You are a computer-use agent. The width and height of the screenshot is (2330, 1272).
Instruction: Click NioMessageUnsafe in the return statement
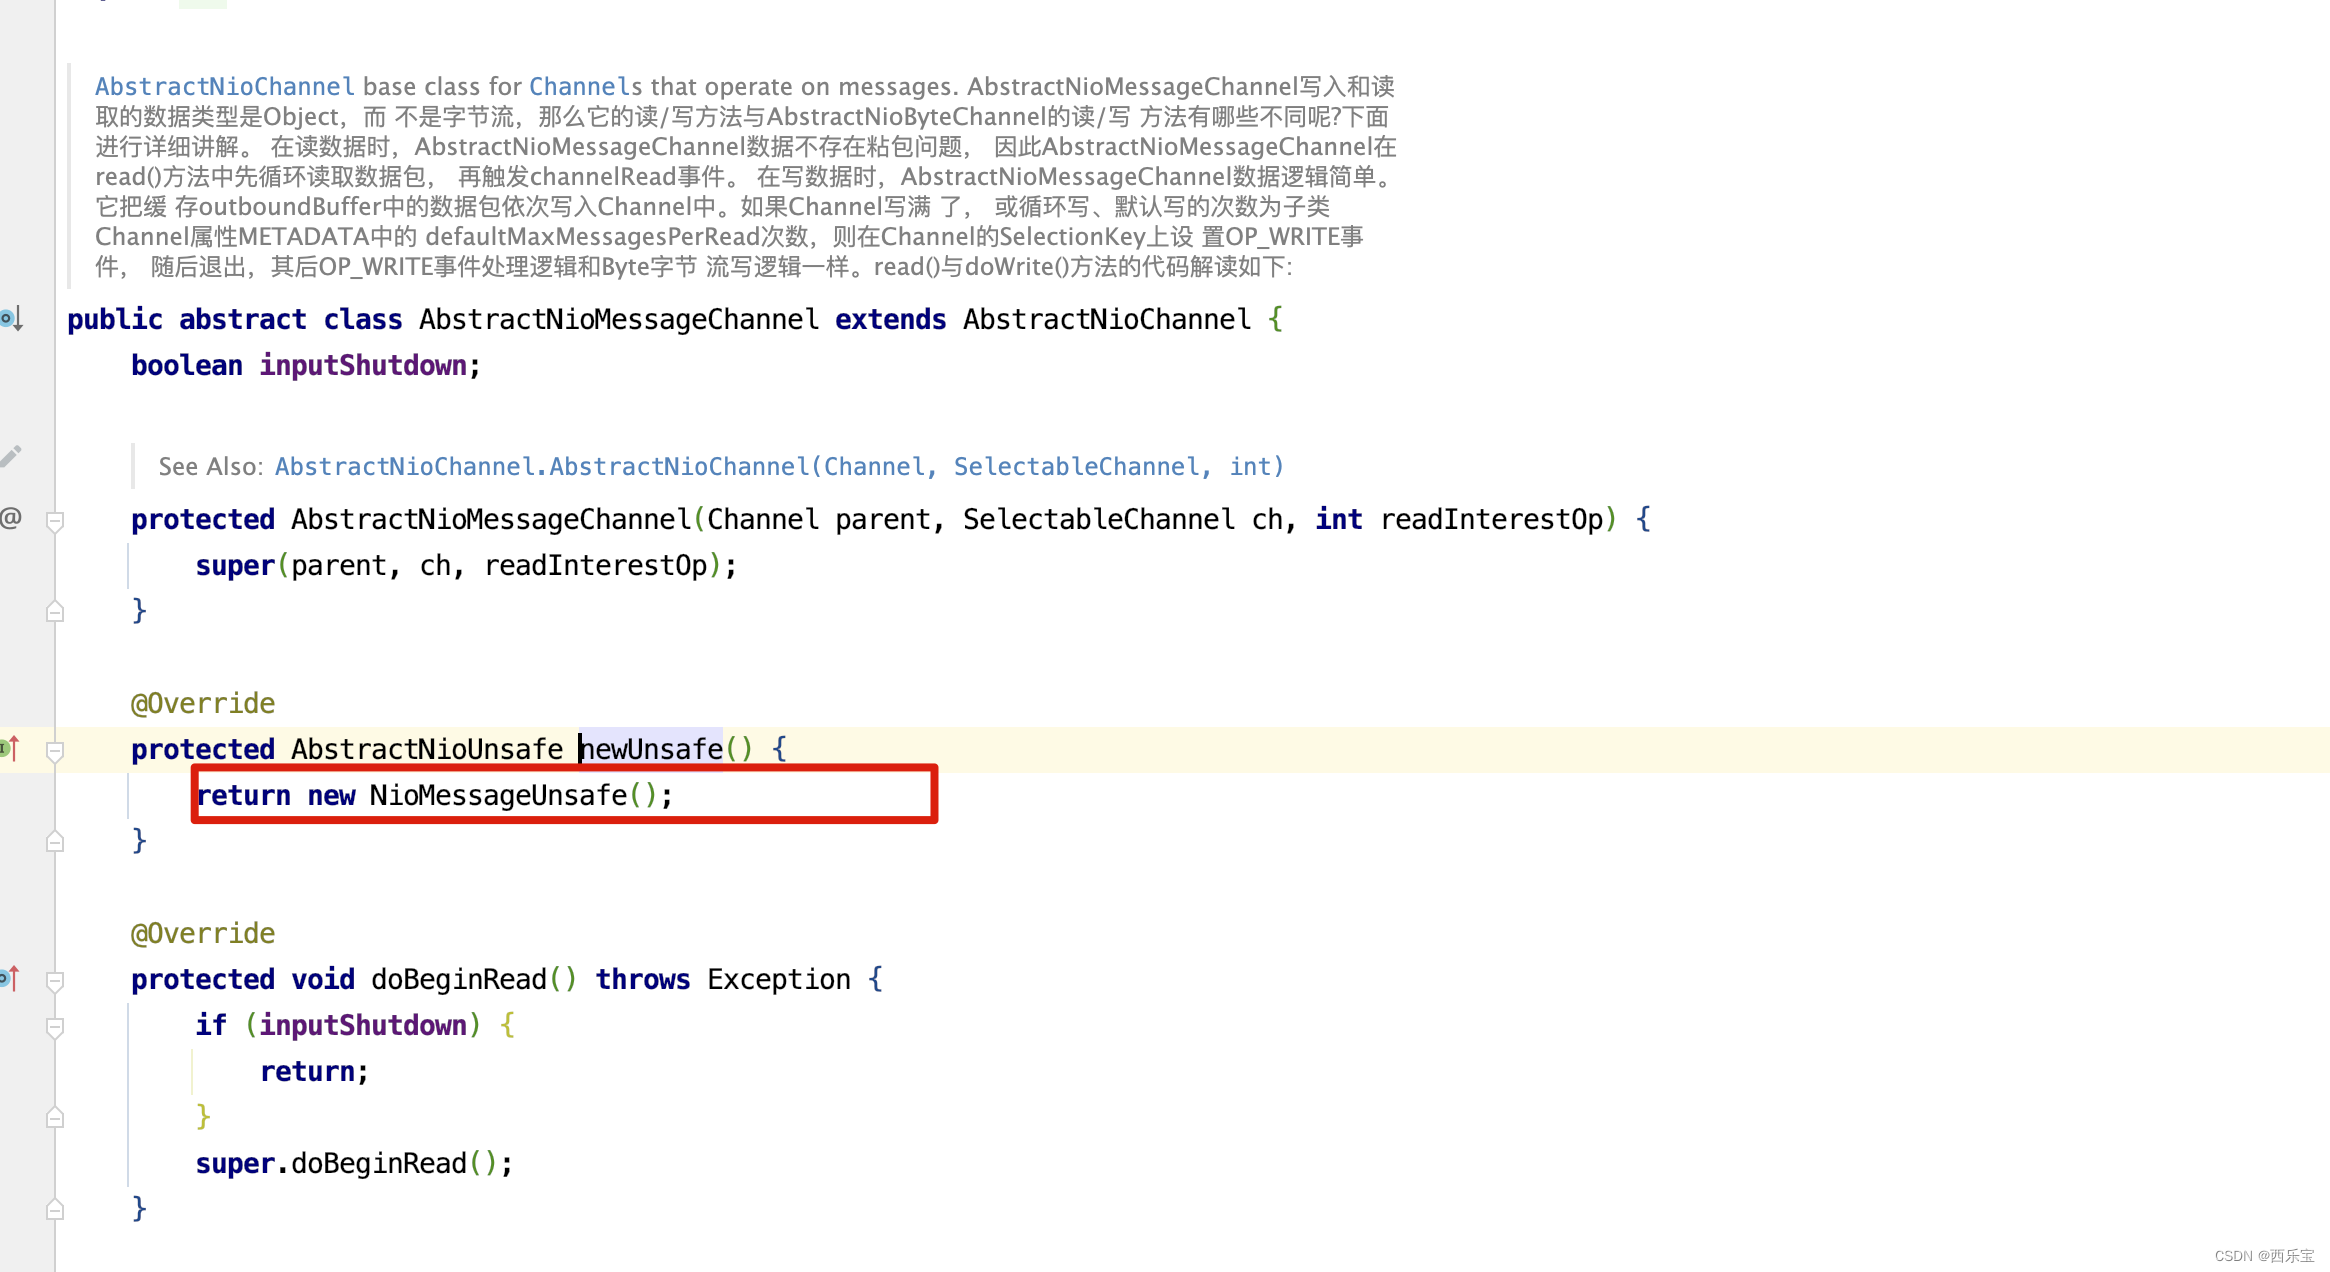tap(498, 796)
